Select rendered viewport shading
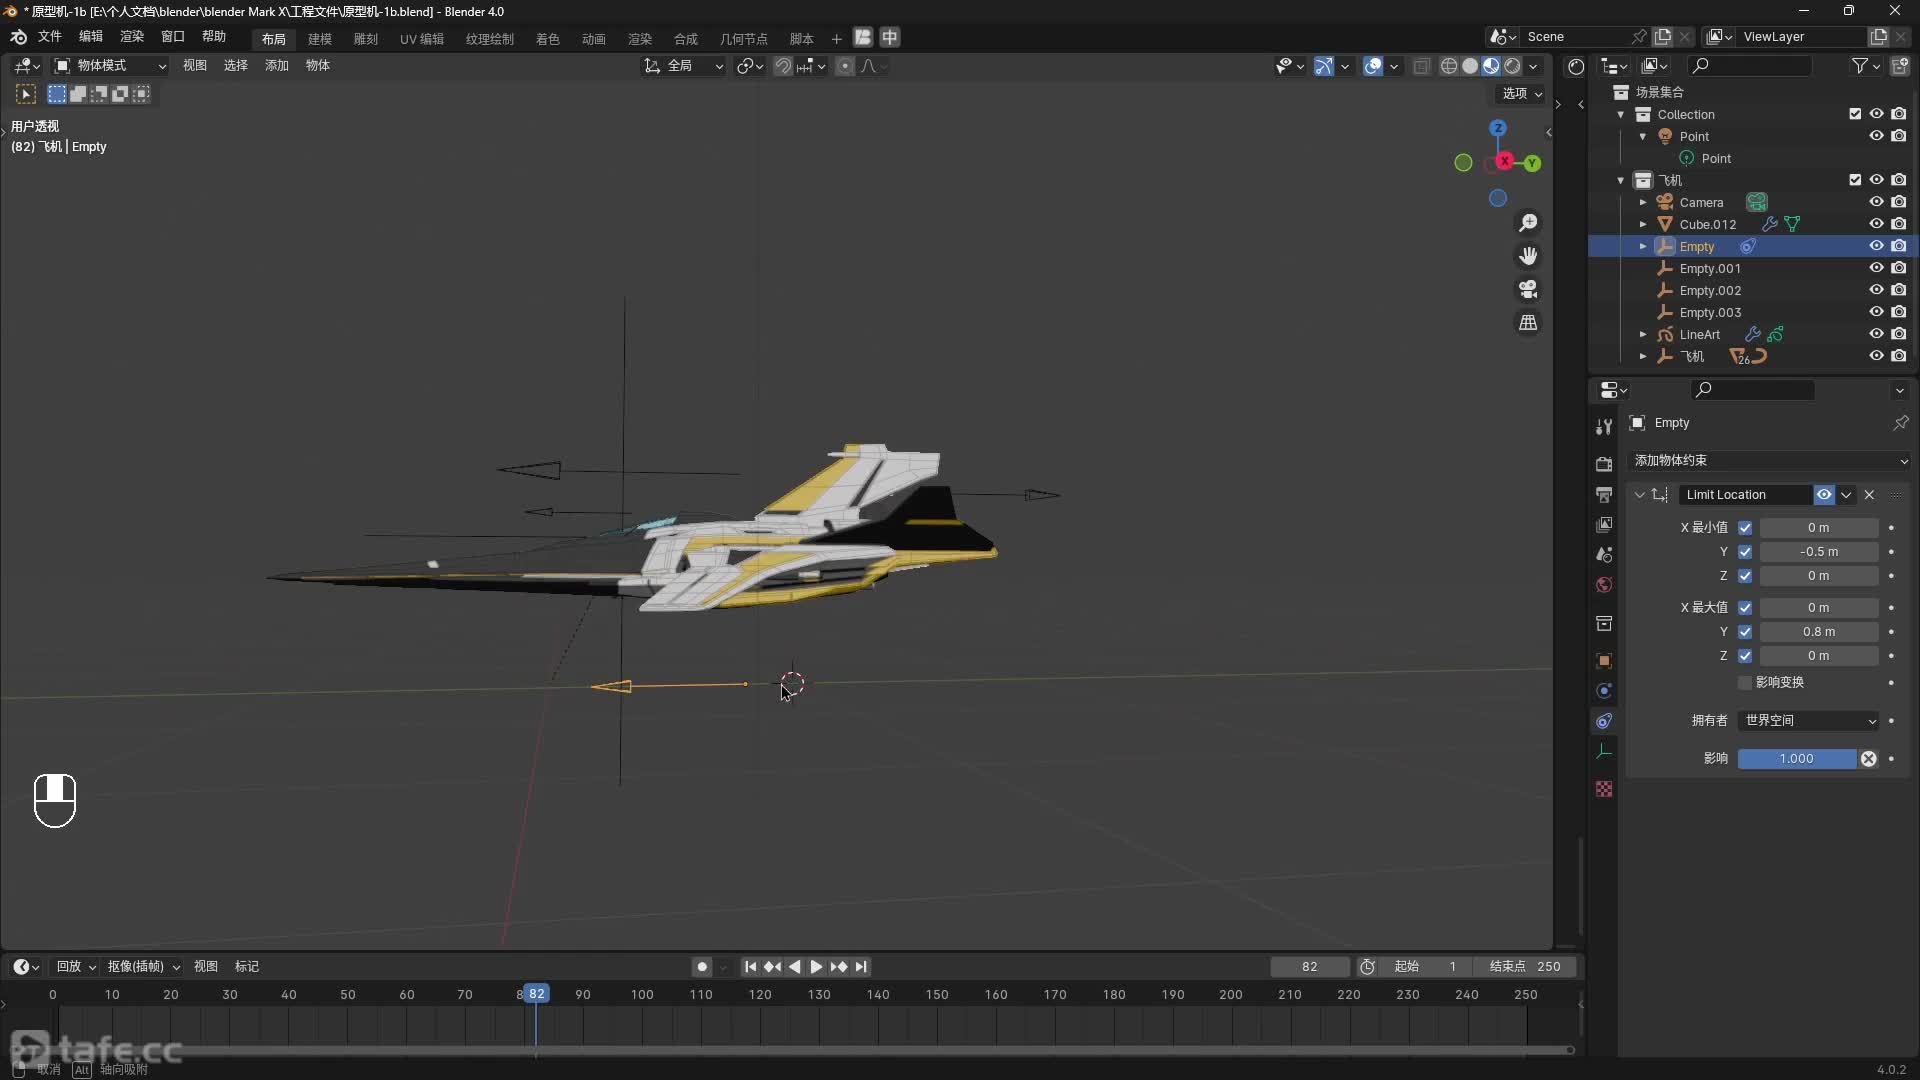This screenshot has height=1080, width=1920. click(1512, 66)
